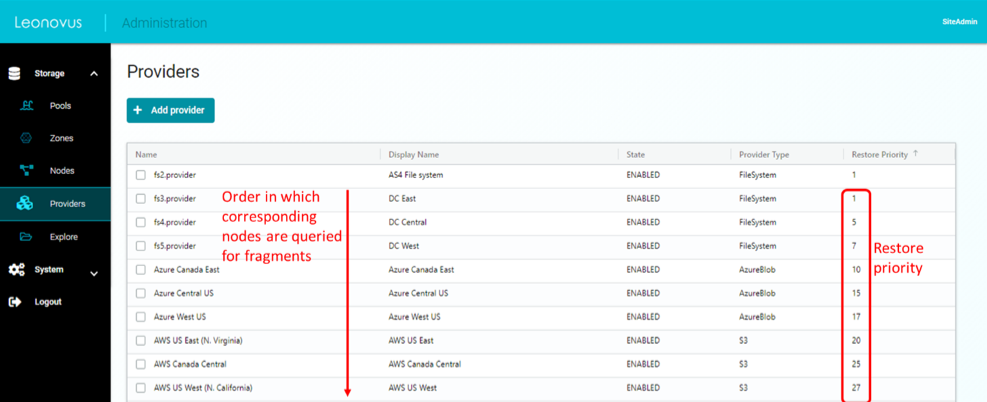Check the AWS US West (N. California) checkbox
The height and width of the screenshot is (402, 987).
(141, 388)
